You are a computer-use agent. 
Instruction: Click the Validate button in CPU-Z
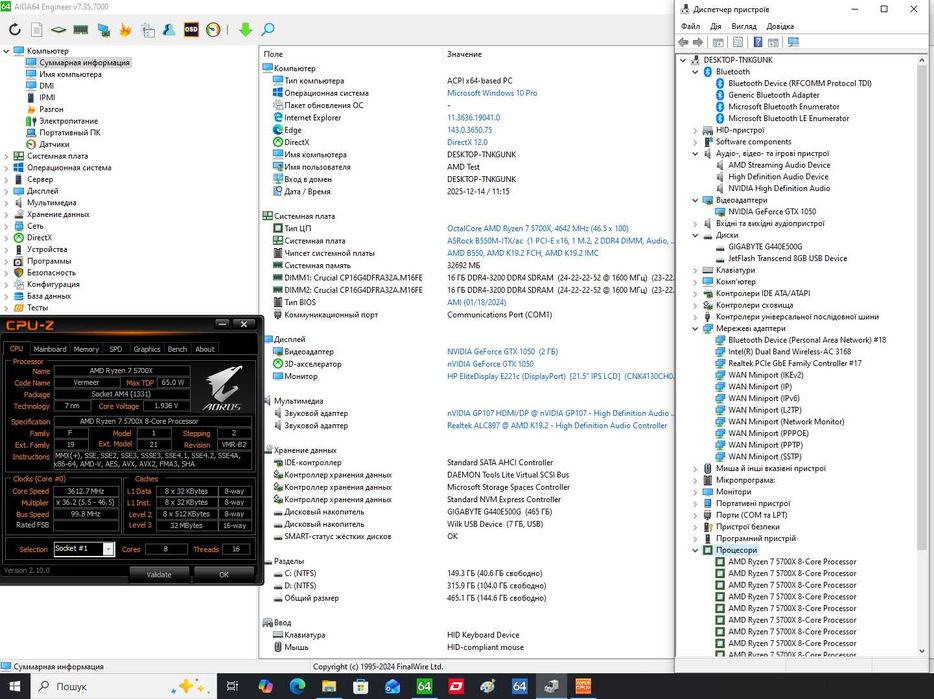(159, 574)
